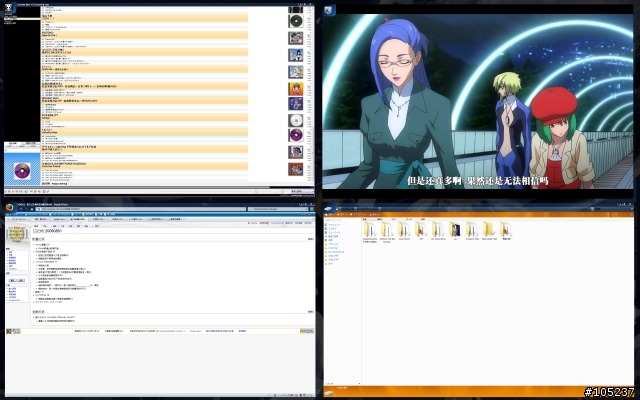Select the small purple disc thumbnail in the album column
This screenshot has height=400, width=640.
click(296, 135)
